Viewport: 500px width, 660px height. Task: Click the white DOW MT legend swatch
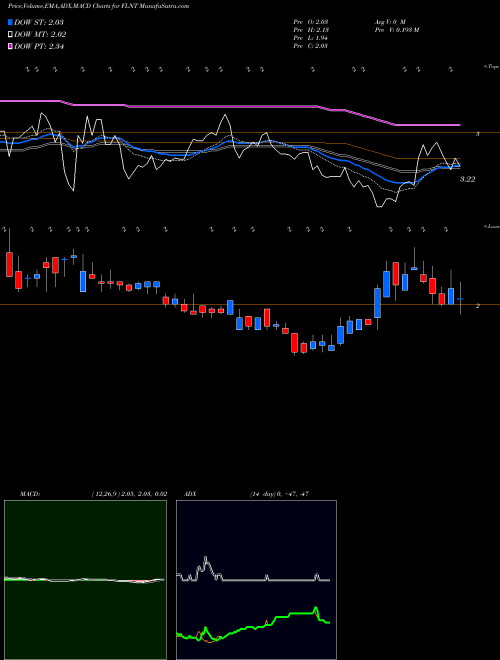(x=10, y=35)
